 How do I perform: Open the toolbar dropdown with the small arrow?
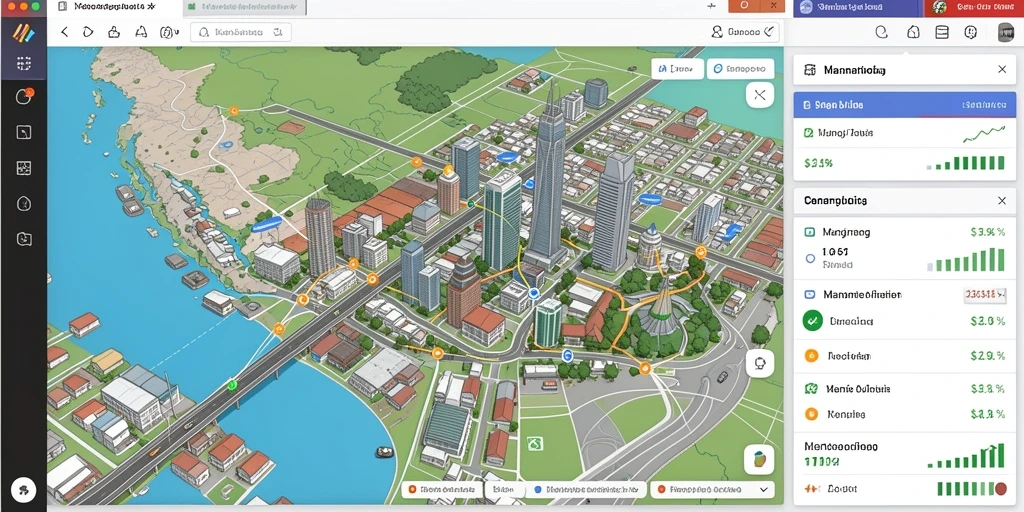coord(169,31)
